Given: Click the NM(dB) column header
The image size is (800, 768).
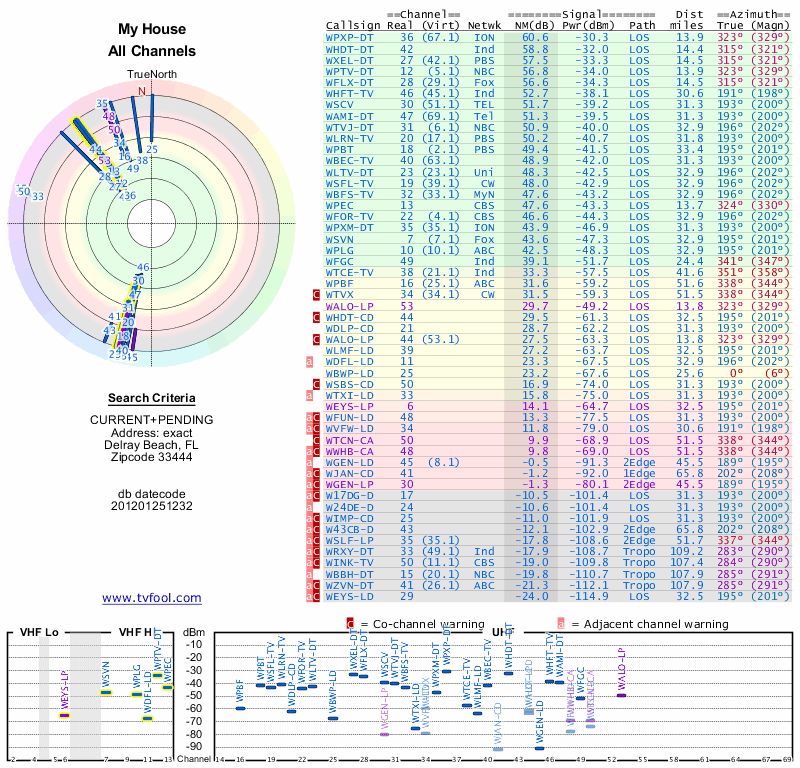Looking at the screenshot, I should (535, 26).
